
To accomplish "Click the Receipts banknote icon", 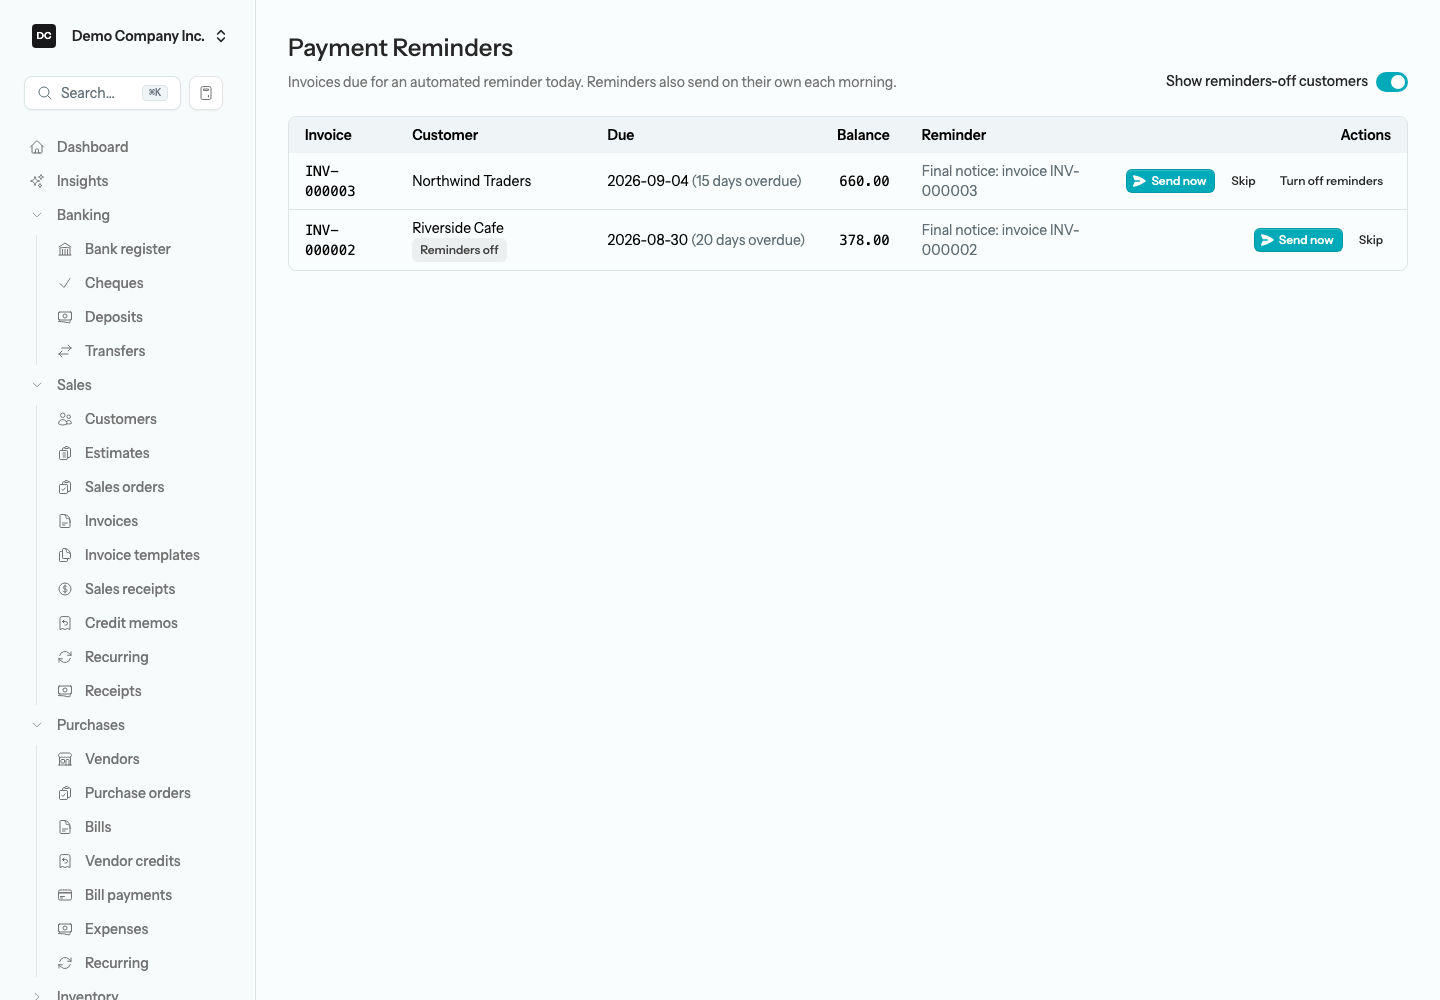I will pos(65,691).
